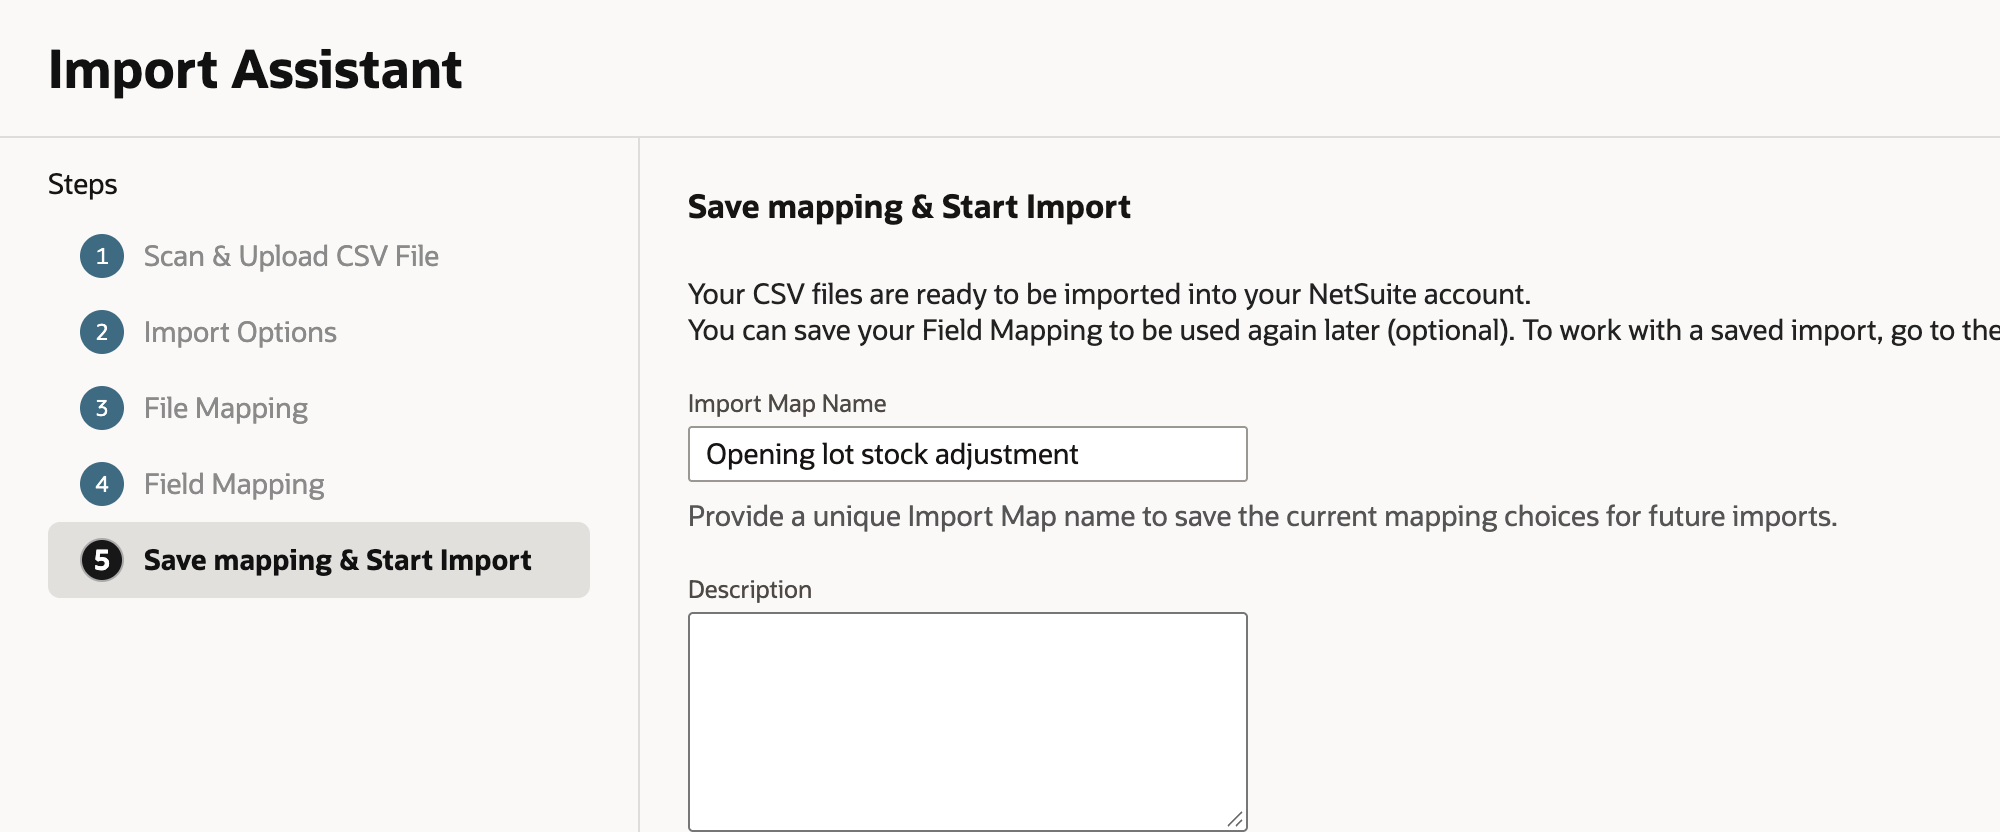This screenshot has width=2000, height=832.
Task: Focus the Import Map Name field
Action: click(x=968, y=454)
